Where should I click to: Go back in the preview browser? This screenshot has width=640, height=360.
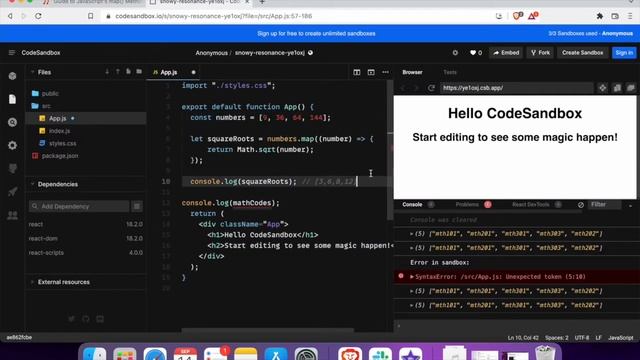[402, 88]
